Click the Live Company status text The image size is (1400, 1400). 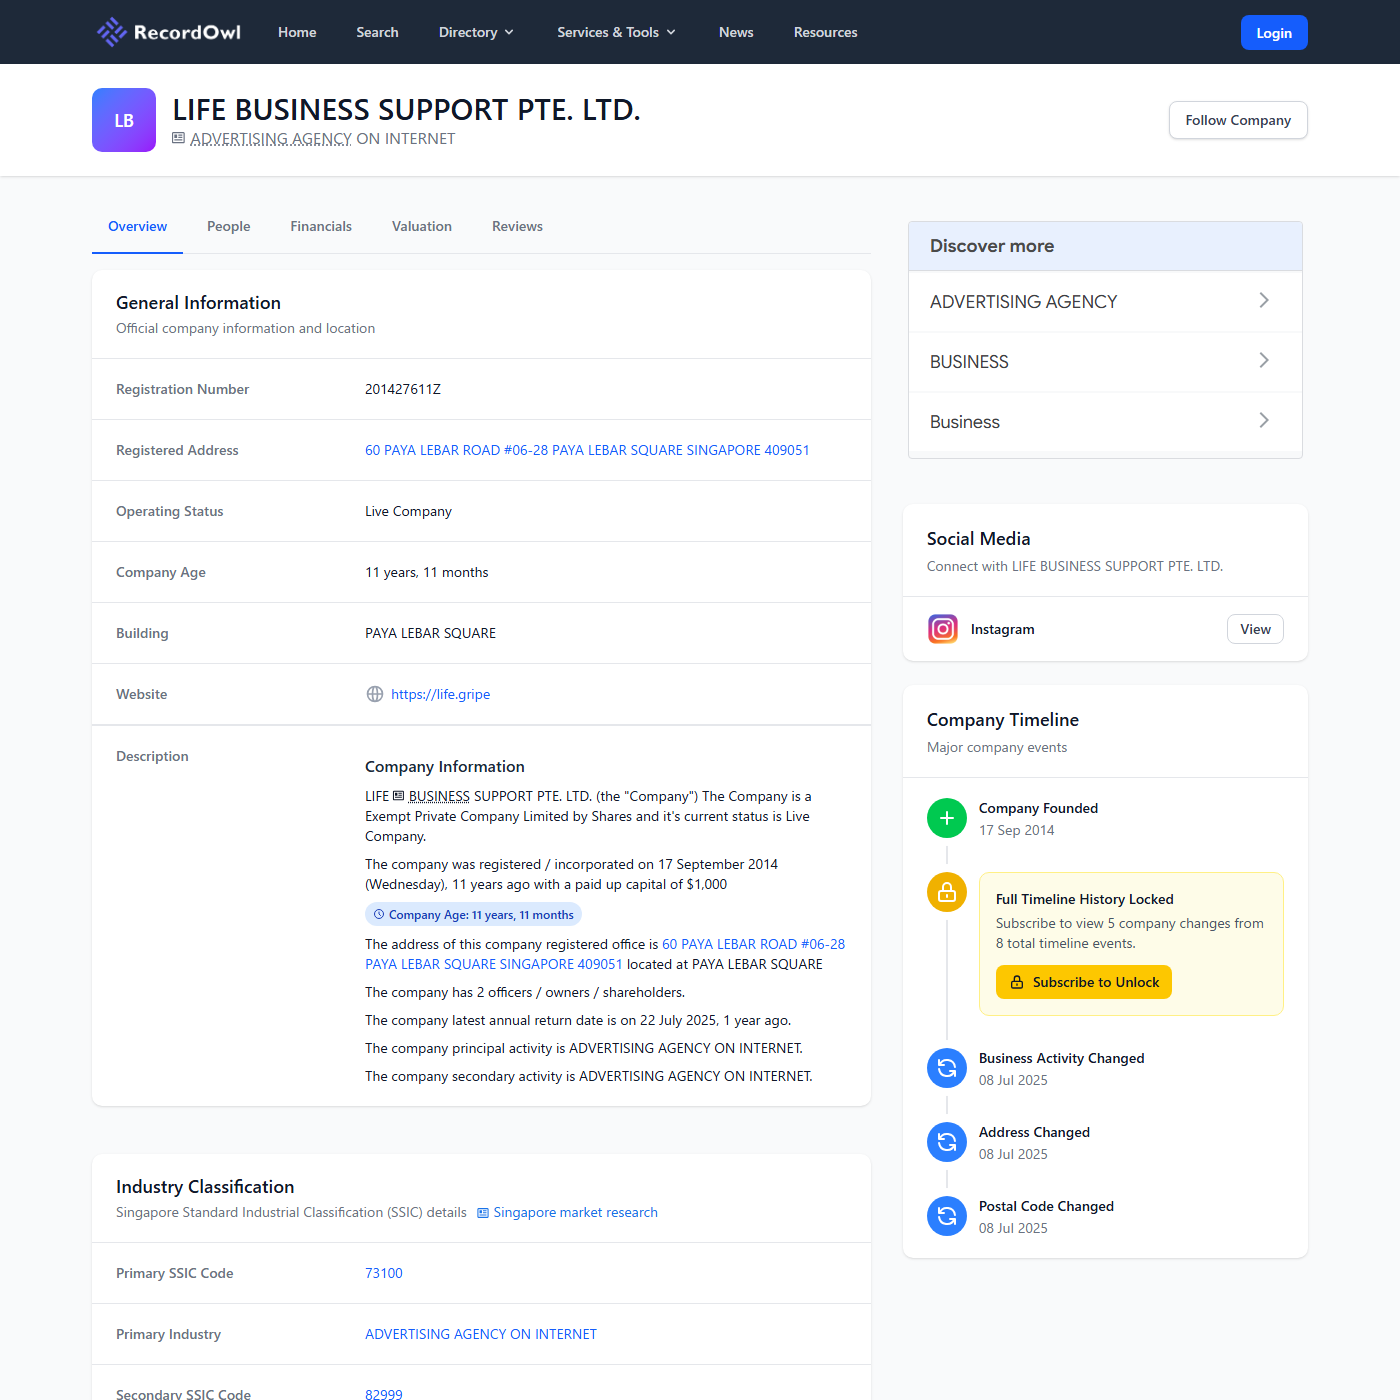pos(408,511)
